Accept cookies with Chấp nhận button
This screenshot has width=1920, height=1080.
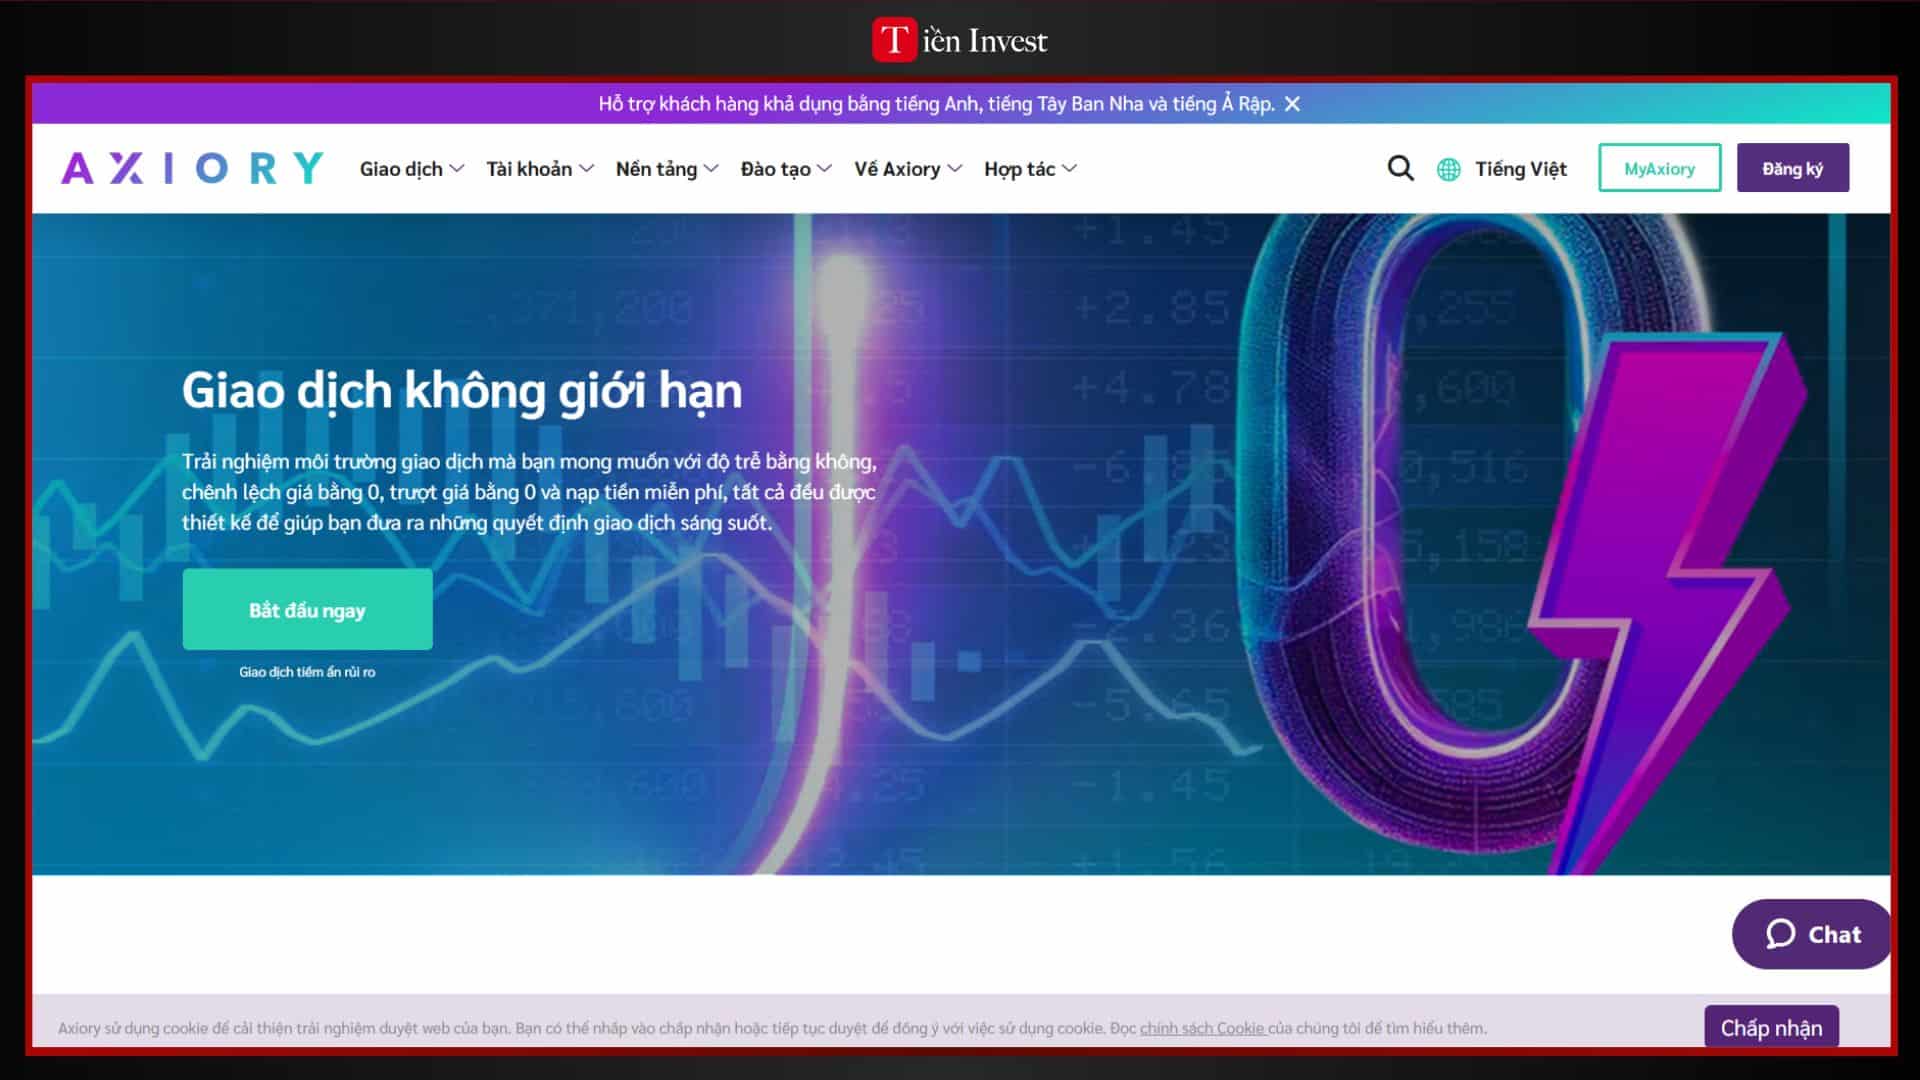click(x=1771, y=1027)
